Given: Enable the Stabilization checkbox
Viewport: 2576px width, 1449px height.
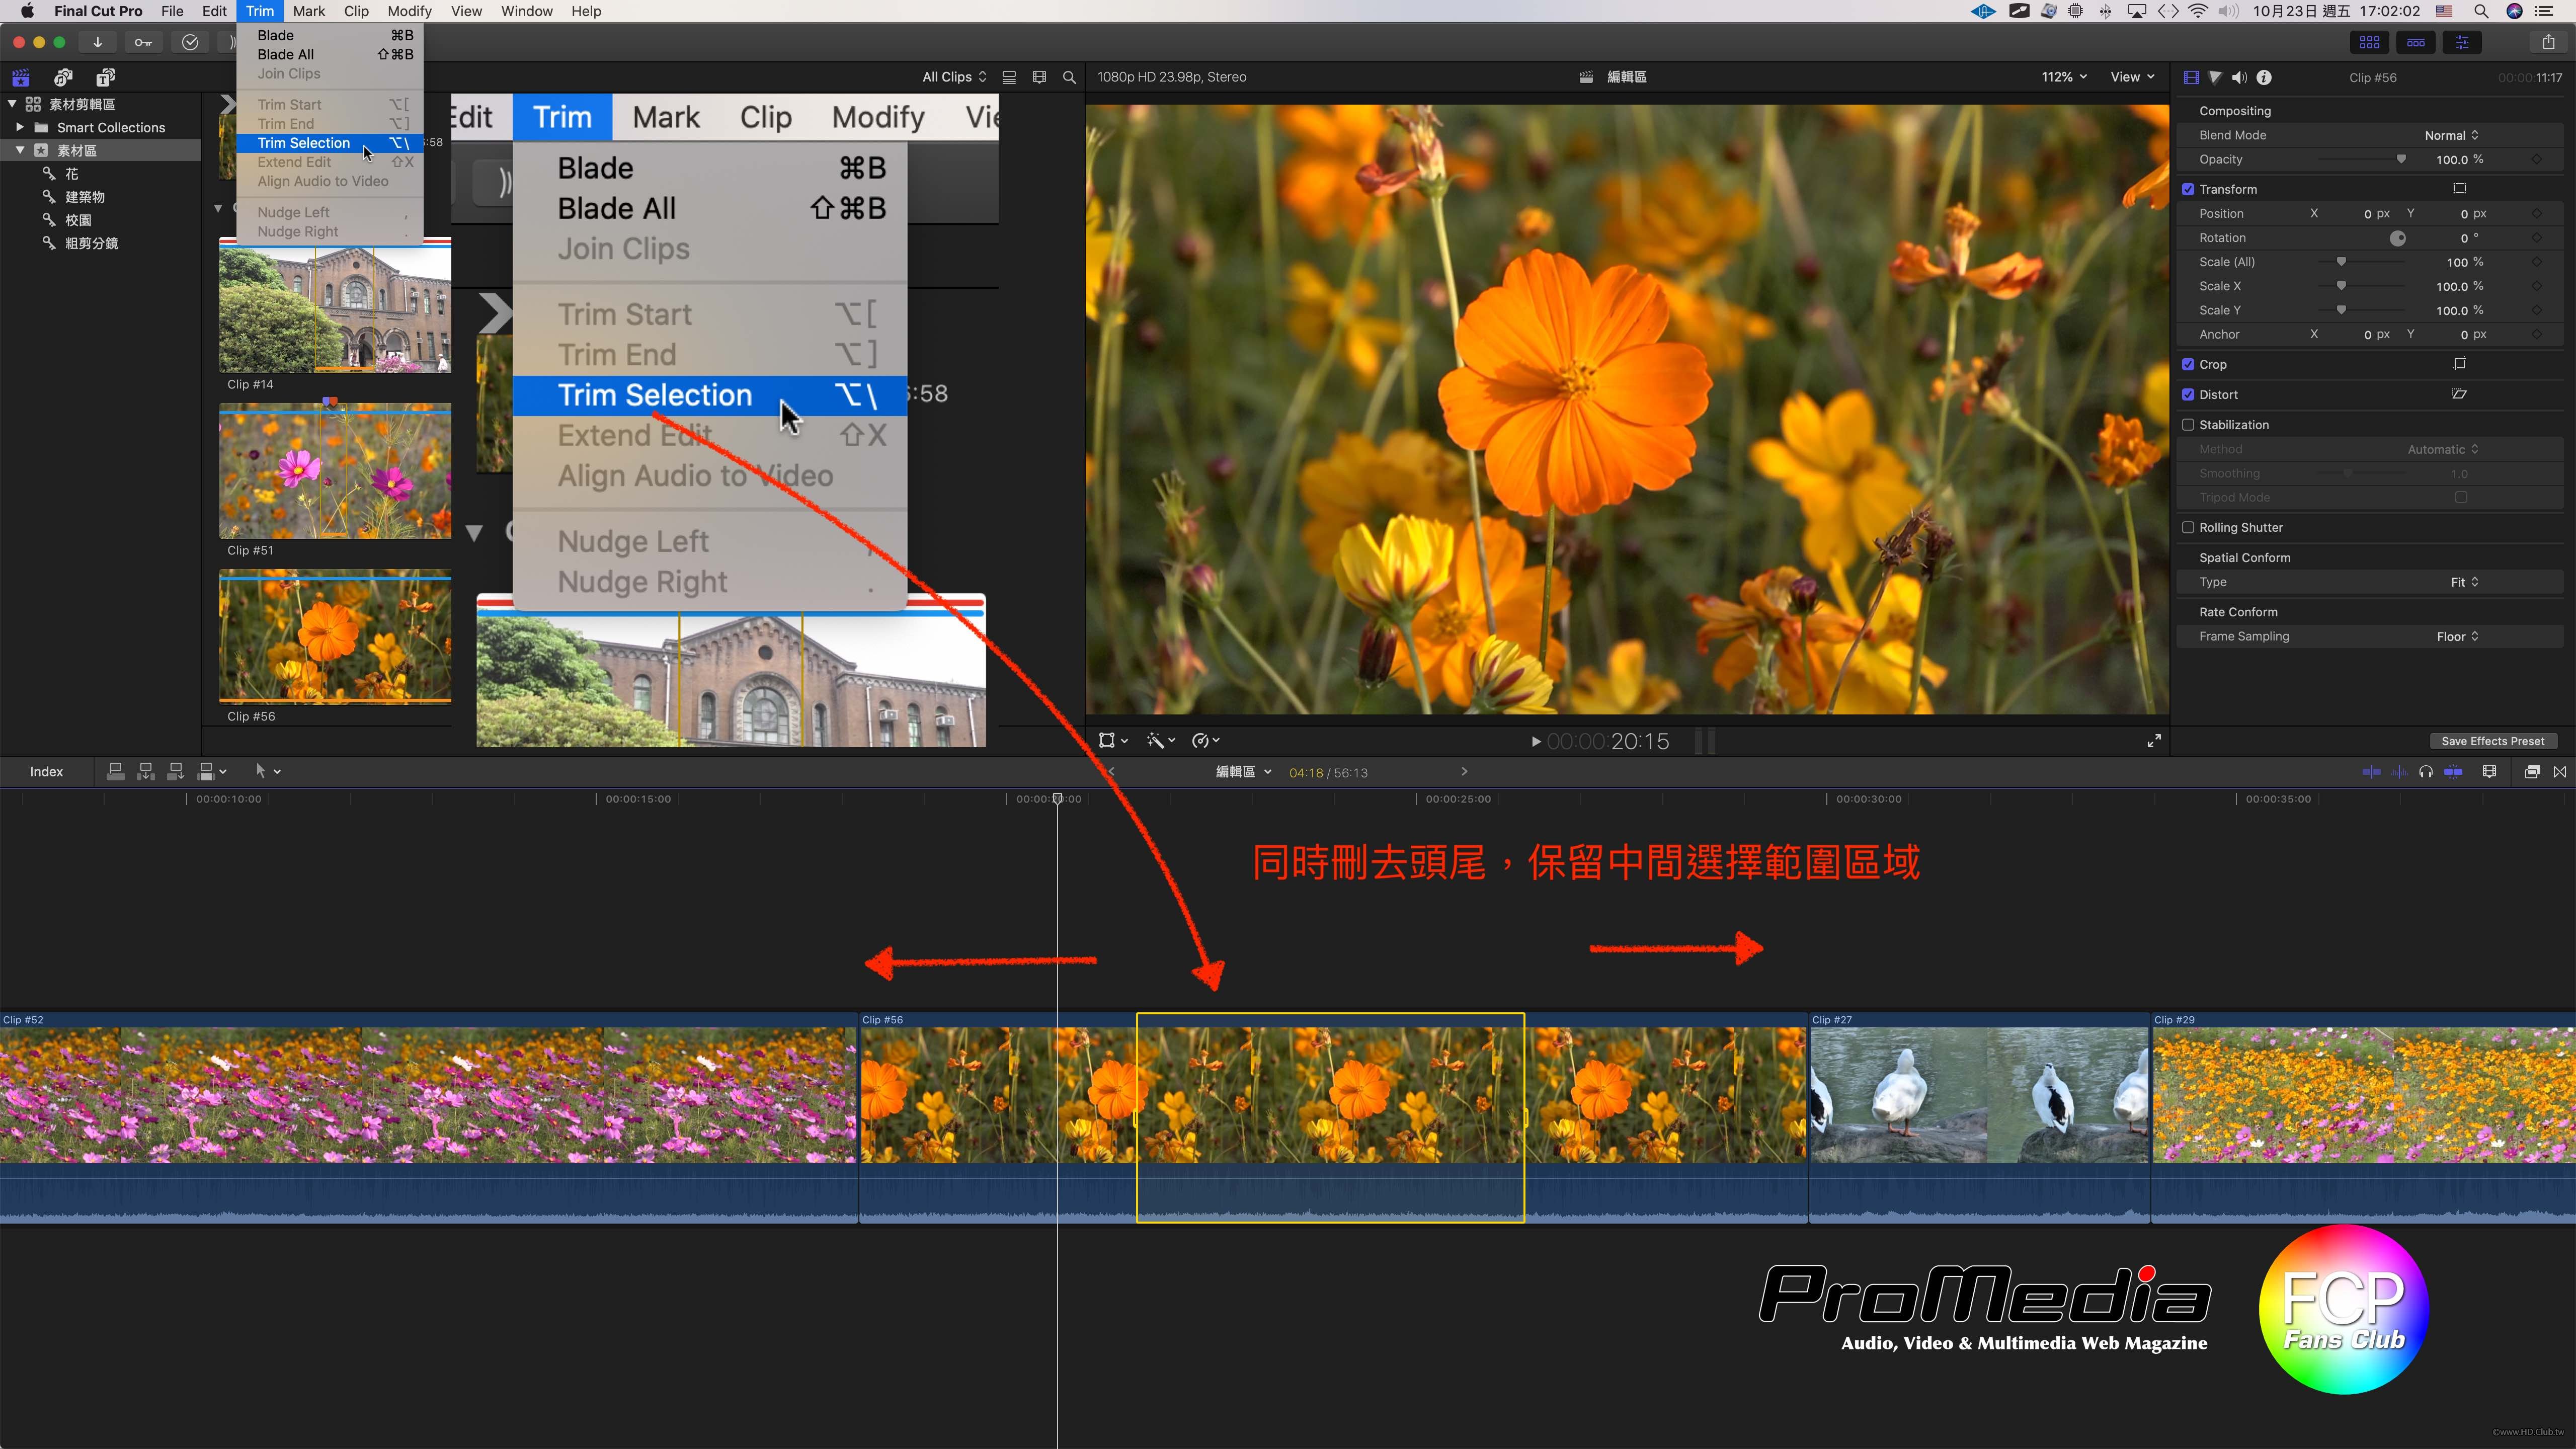Looking at the screenshot, I should click(2188, 425).
